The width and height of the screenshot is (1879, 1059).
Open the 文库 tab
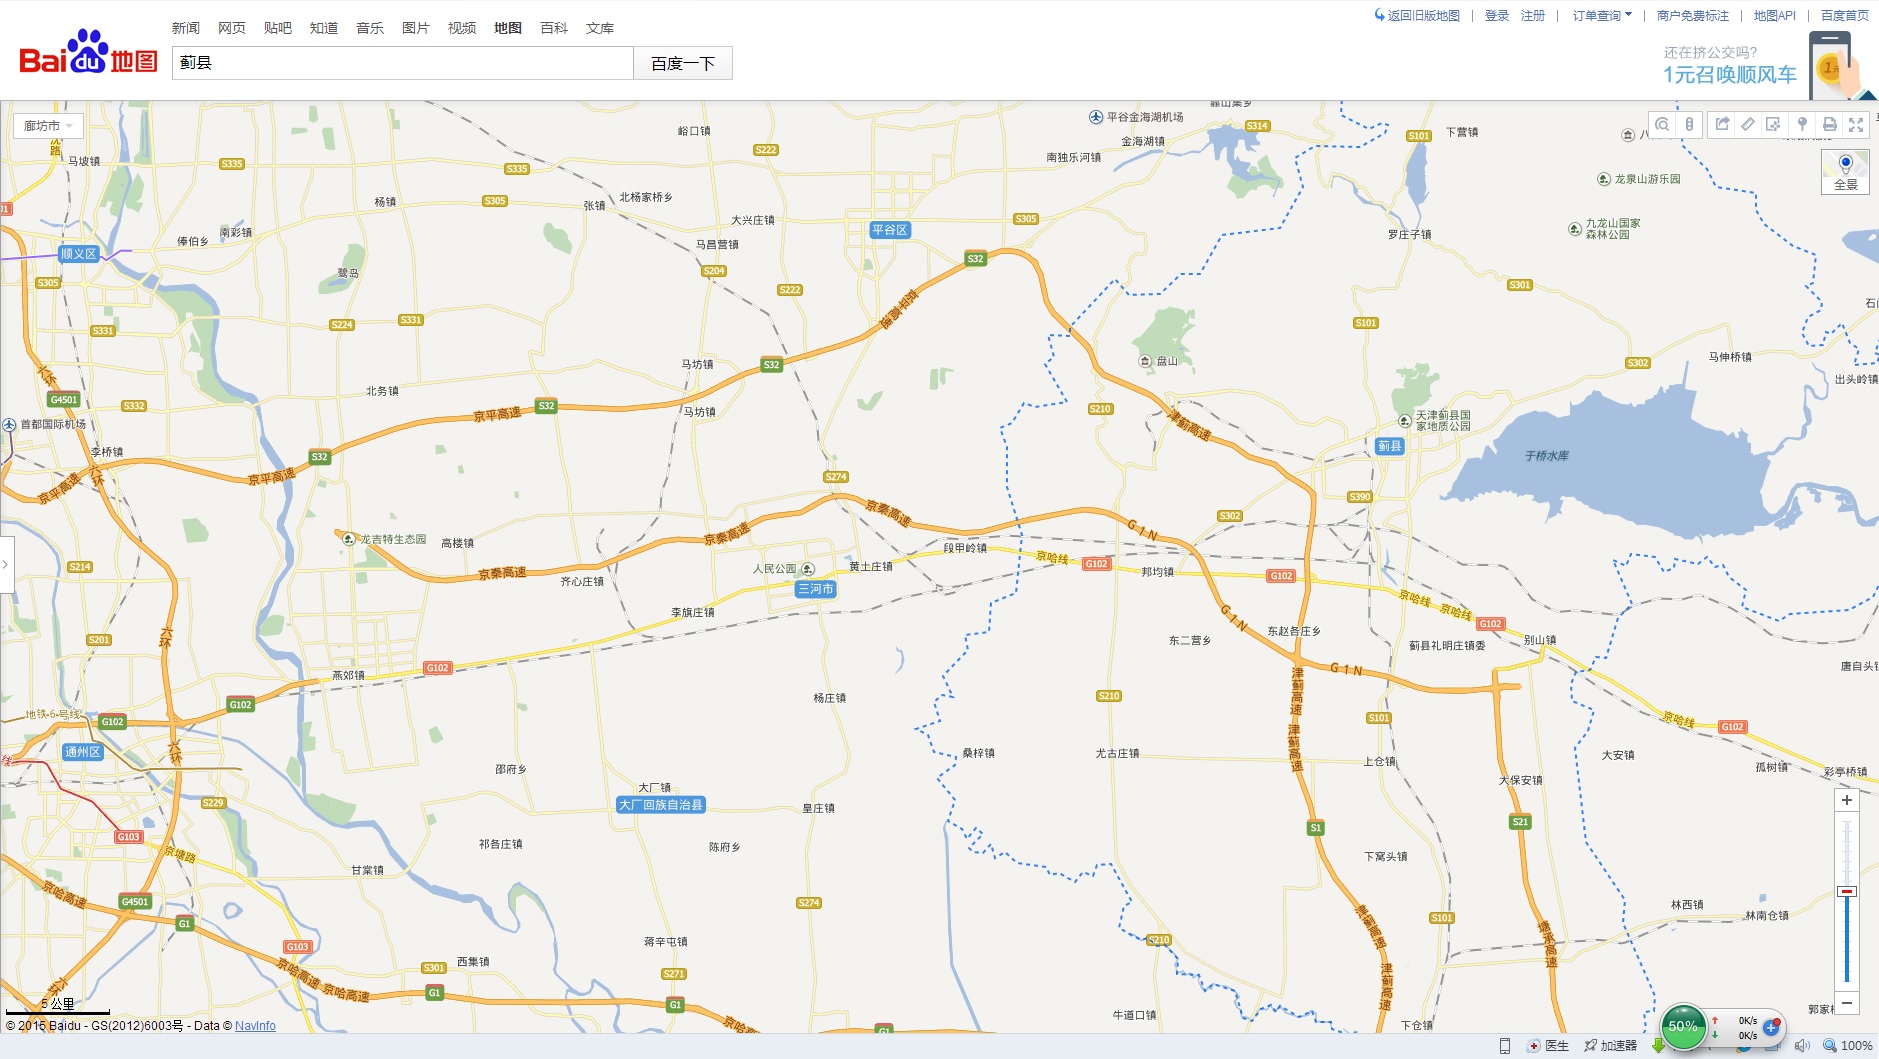[600, 28]
